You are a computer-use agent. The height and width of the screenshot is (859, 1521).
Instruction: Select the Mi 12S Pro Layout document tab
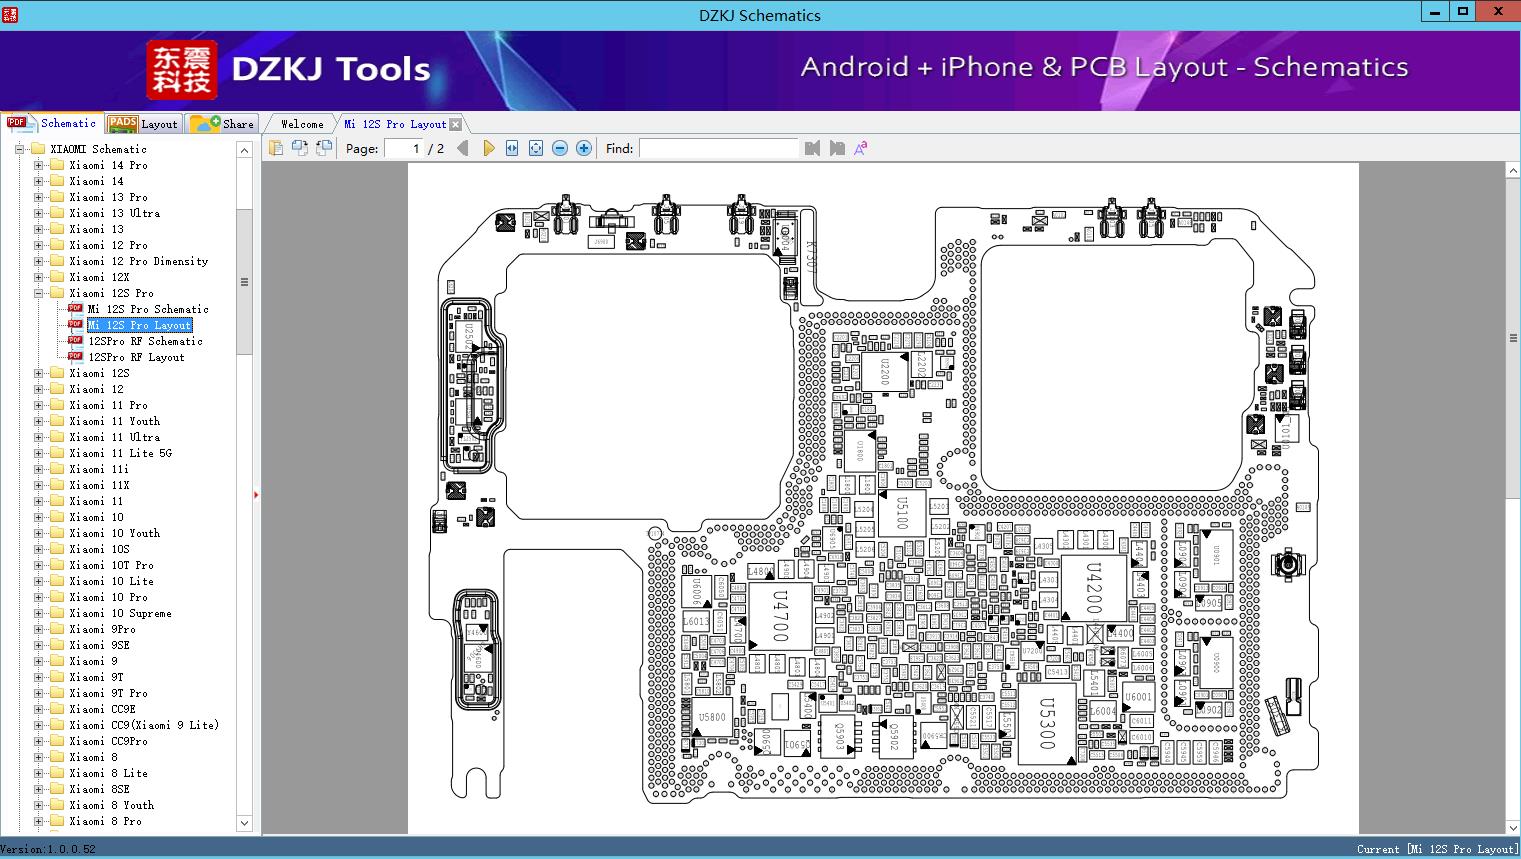pos(395,124)
